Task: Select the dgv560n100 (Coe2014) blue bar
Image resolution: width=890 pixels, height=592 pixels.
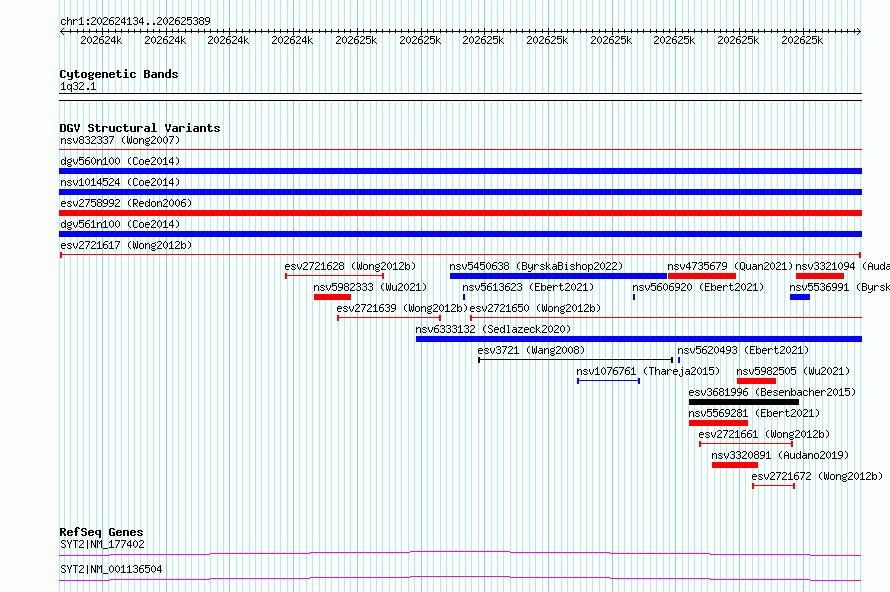Action: pos(460,171)
